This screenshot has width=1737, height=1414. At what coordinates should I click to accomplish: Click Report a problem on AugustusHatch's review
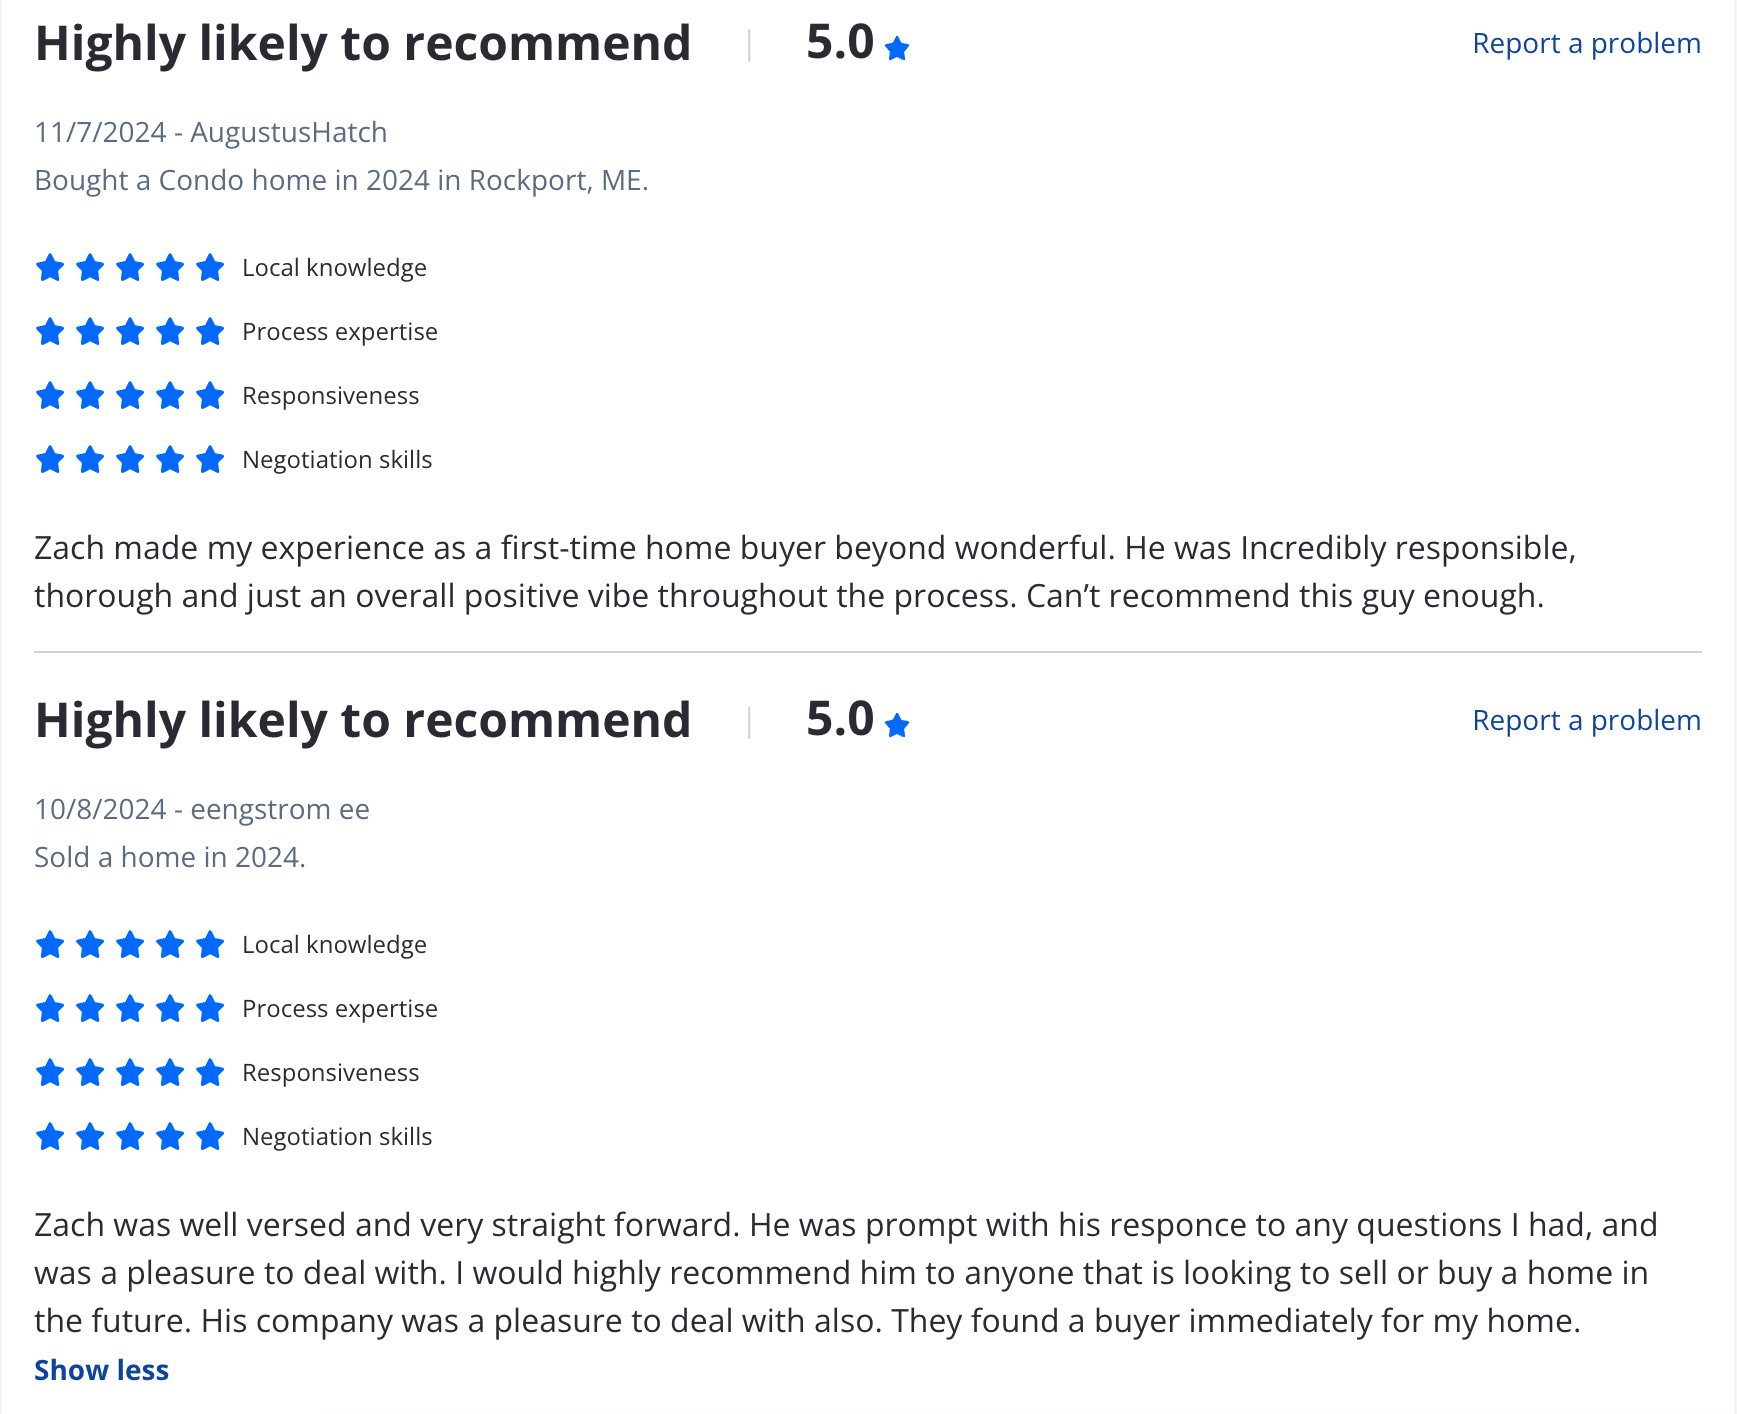pos(1586,44)
